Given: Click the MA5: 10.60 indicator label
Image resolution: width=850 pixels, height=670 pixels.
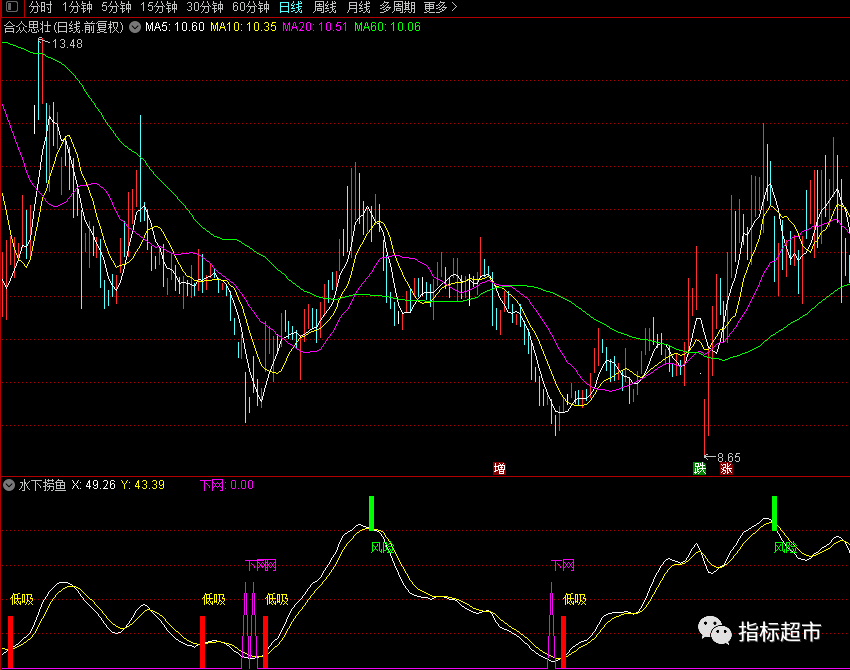Looking at the screenshot, I should pyautogui.click(x=175, y=27).
